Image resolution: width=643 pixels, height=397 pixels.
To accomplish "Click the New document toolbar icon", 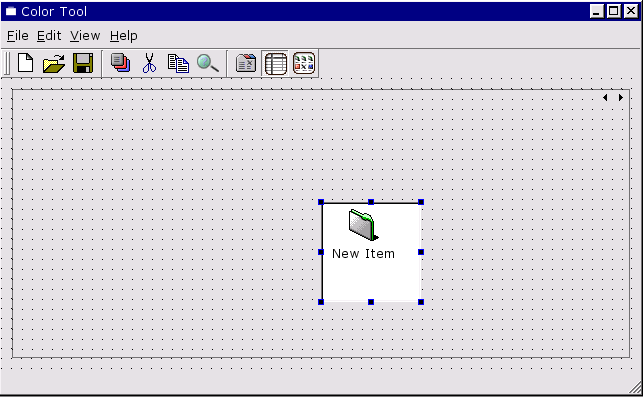I will (25, 63).
